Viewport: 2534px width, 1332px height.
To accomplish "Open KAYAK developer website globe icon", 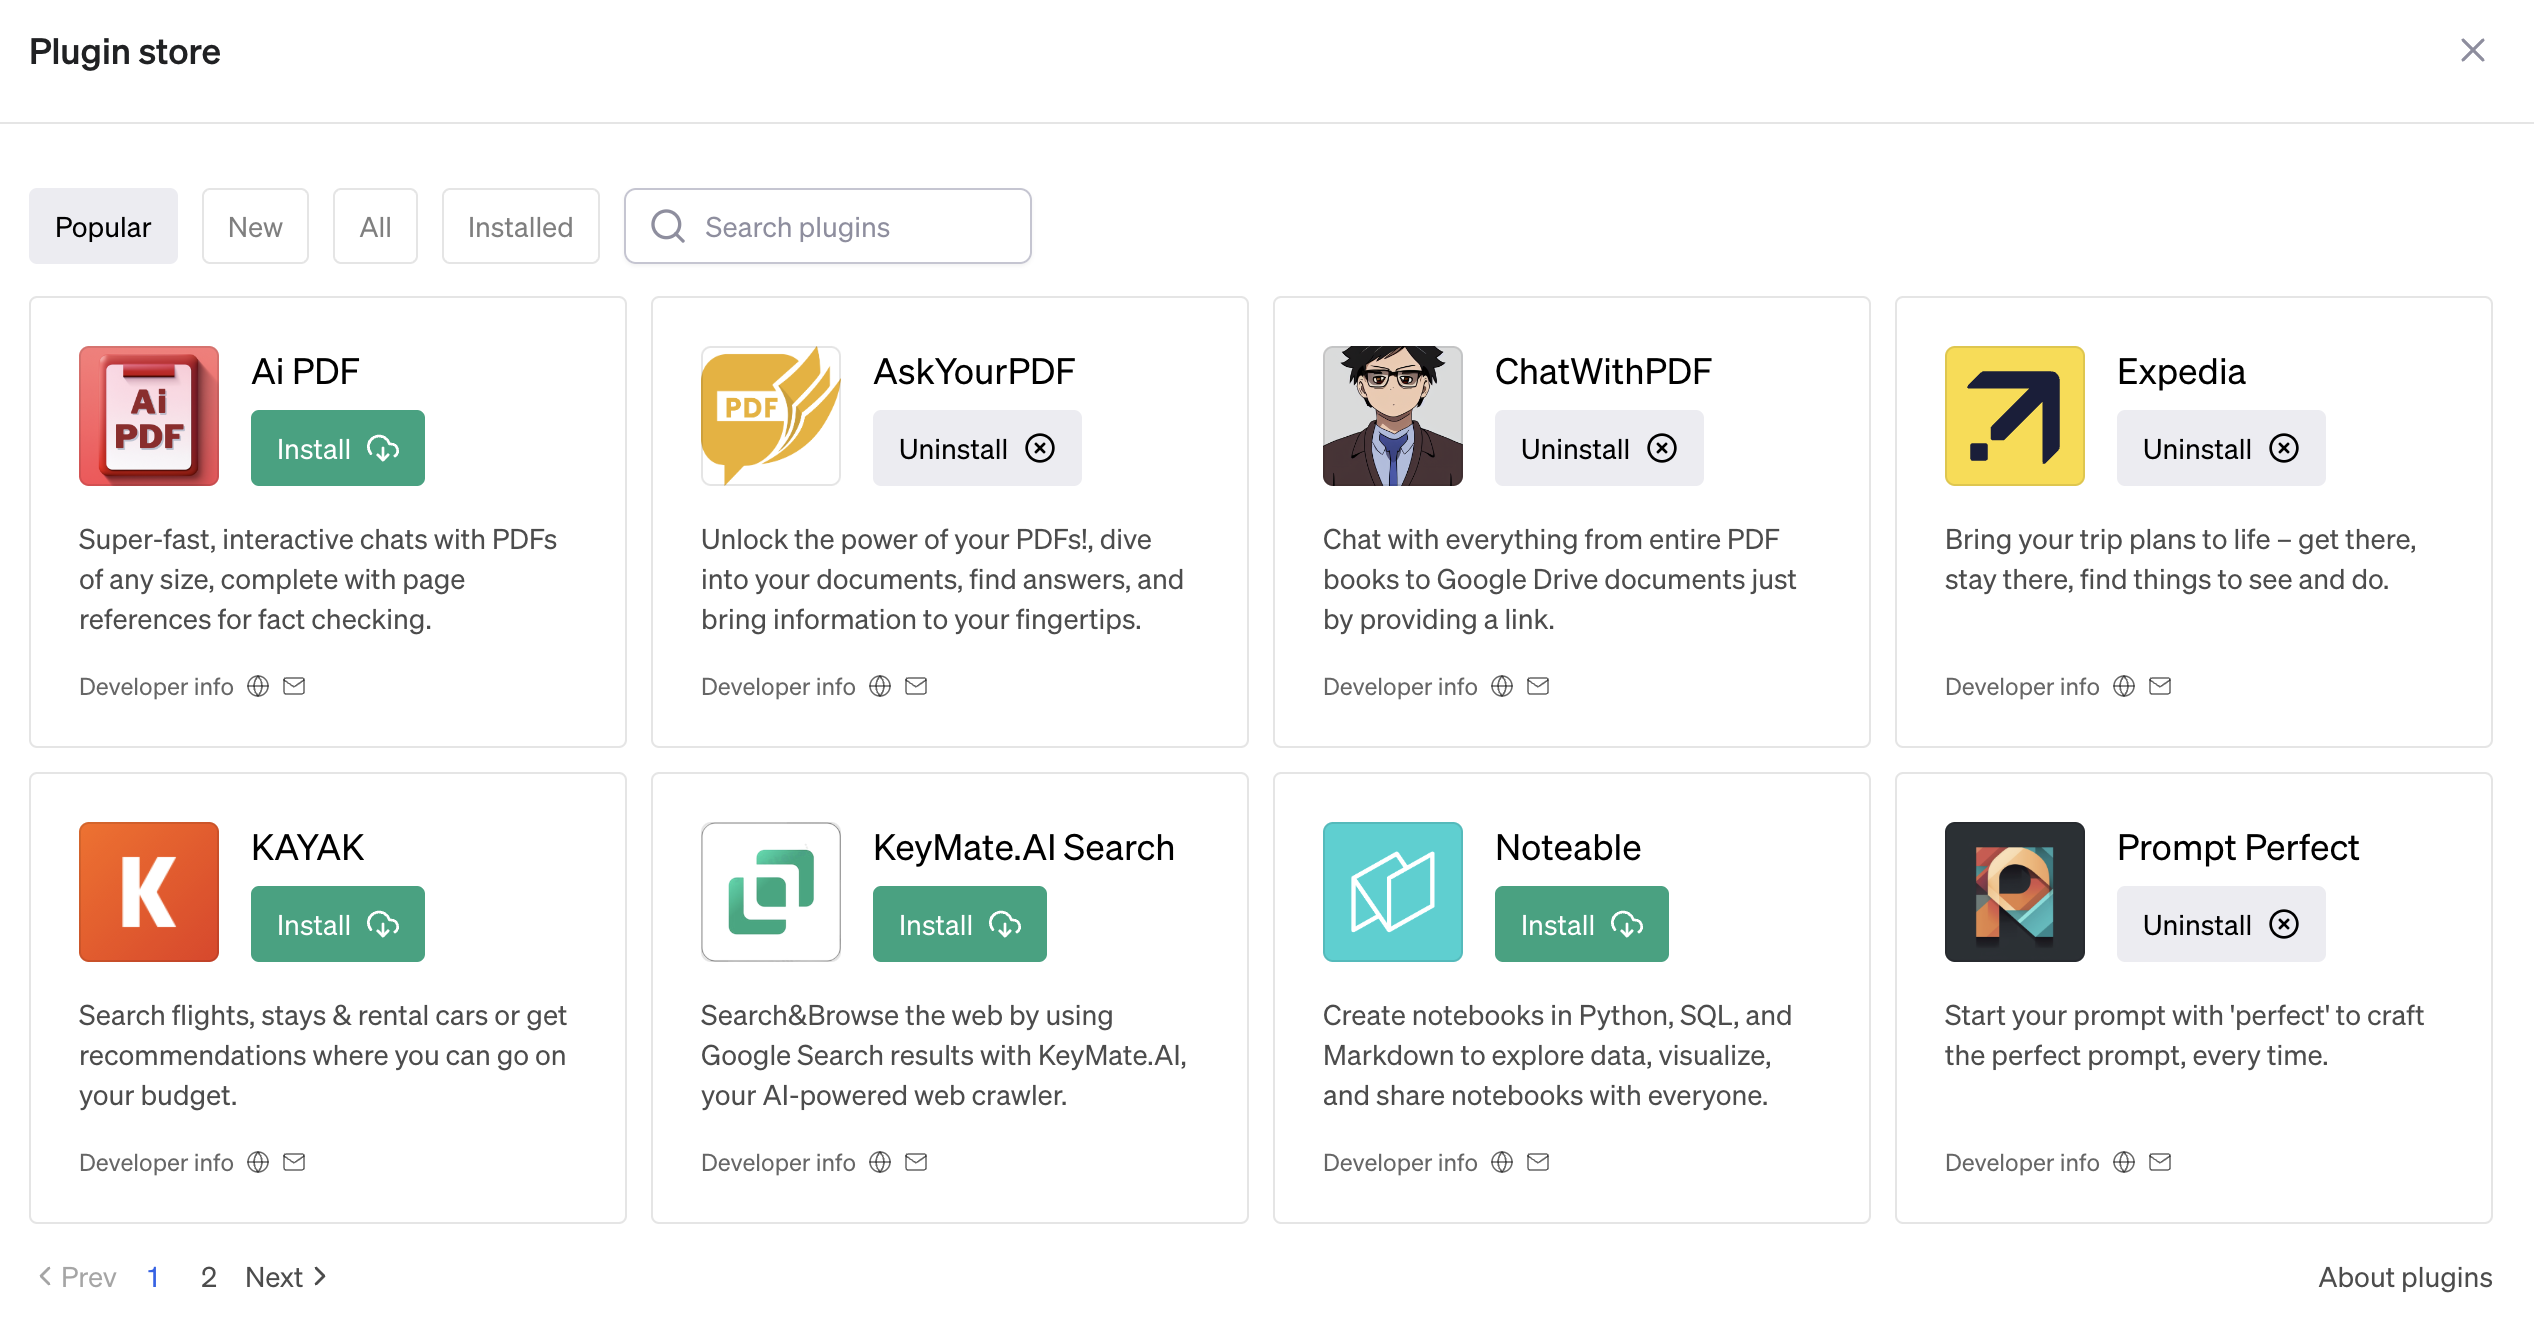I will 258,1162.
